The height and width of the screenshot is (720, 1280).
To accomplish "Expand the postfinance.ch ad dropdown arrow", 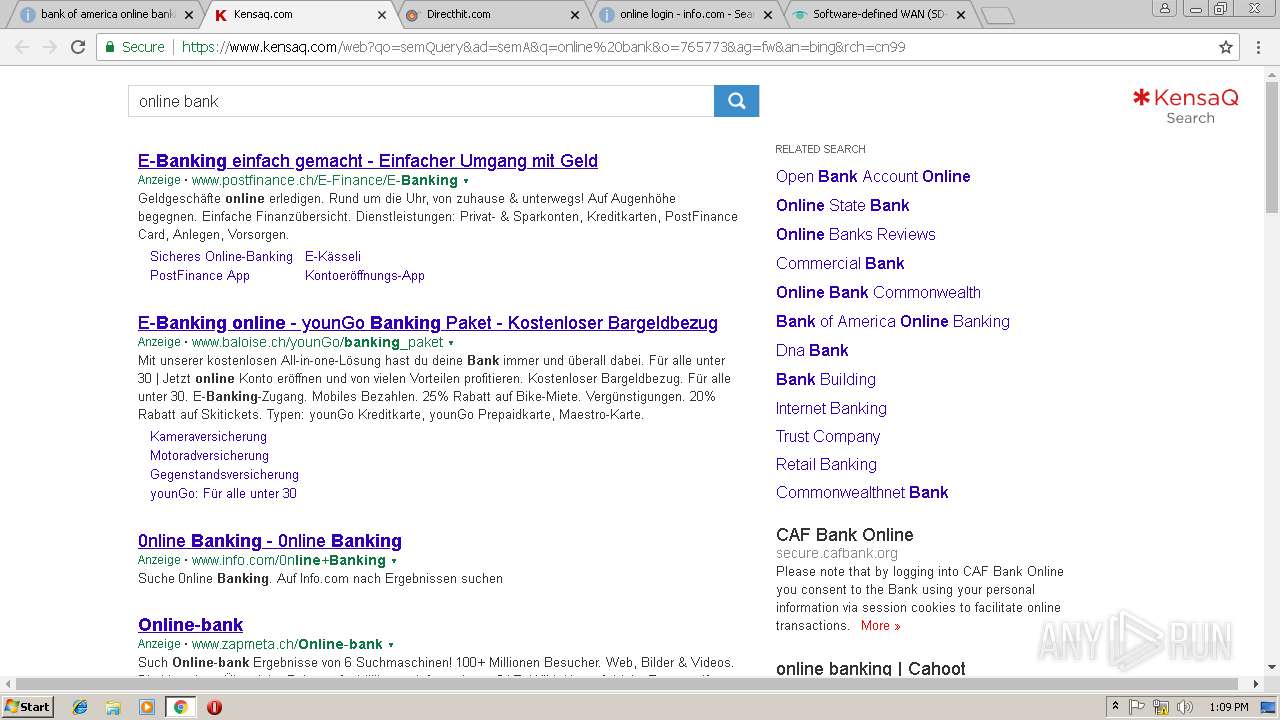I will coord(466,181).
